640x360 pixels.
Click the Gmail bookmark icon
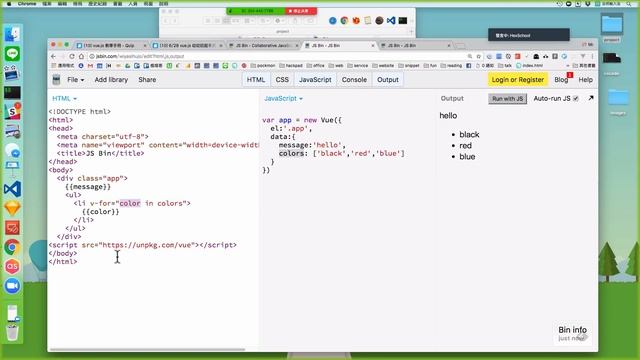89,65
